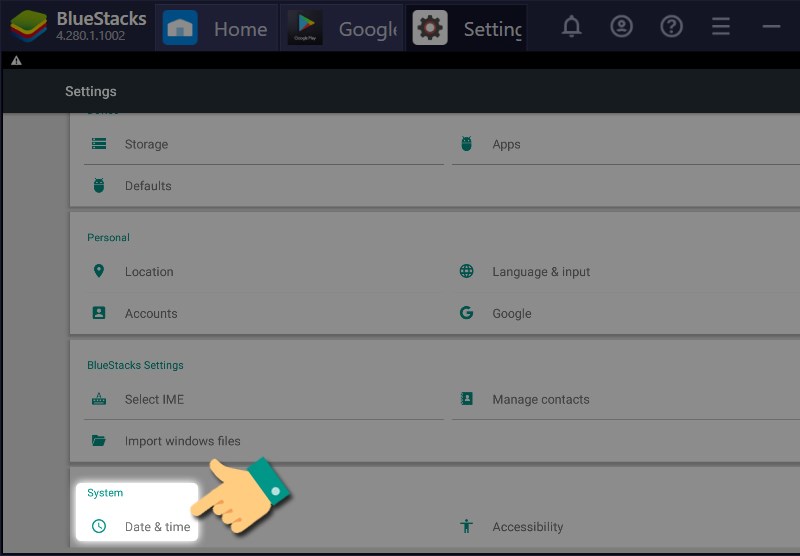Open Import windows files option
This screenshot has width=800, height=556.
tap(263, 441)
